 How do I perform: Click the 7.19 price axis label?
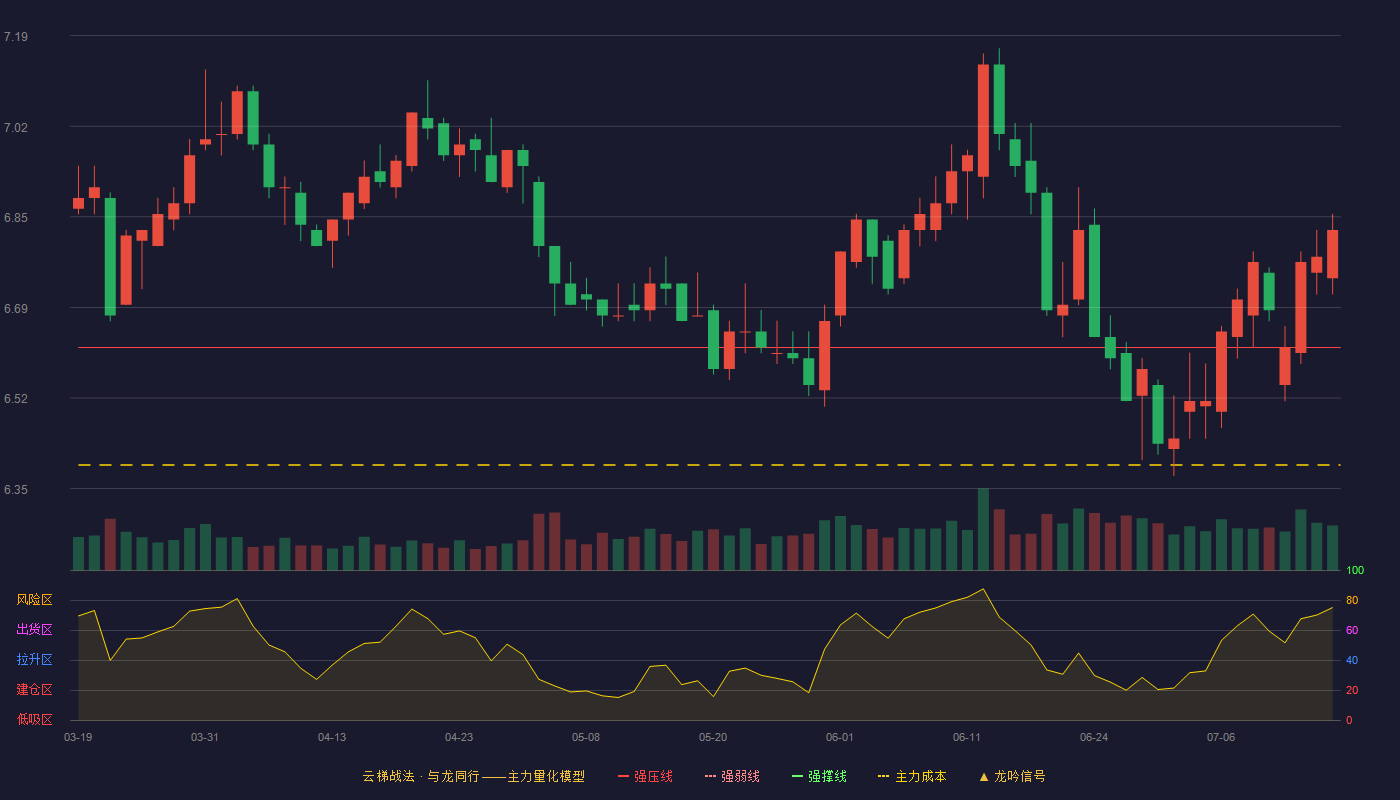16,37
